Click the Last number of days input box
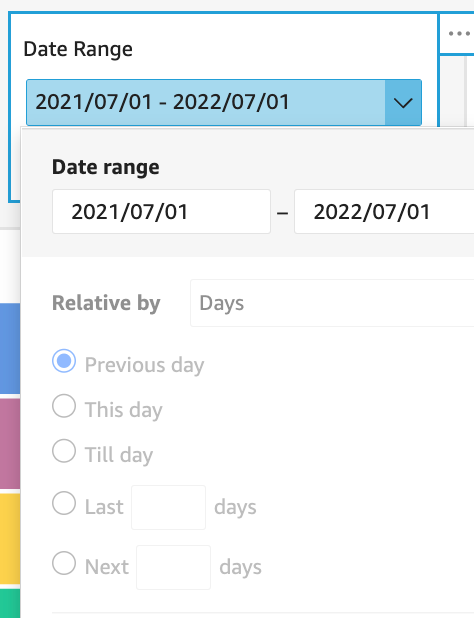The width and height of the screenshot is (474, 618). coord(169,507)
